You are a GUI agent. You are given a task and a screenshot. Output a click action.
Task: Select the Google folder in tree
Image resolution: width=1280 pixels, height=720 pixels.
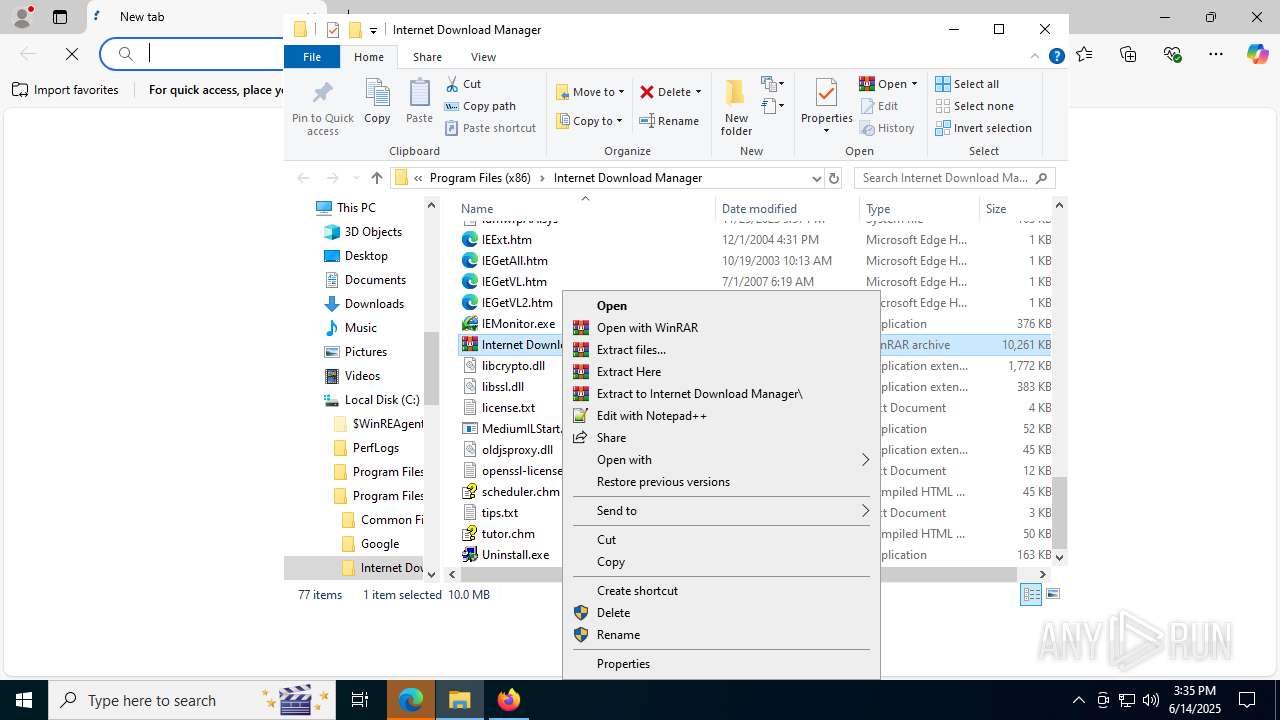[380, 544]
